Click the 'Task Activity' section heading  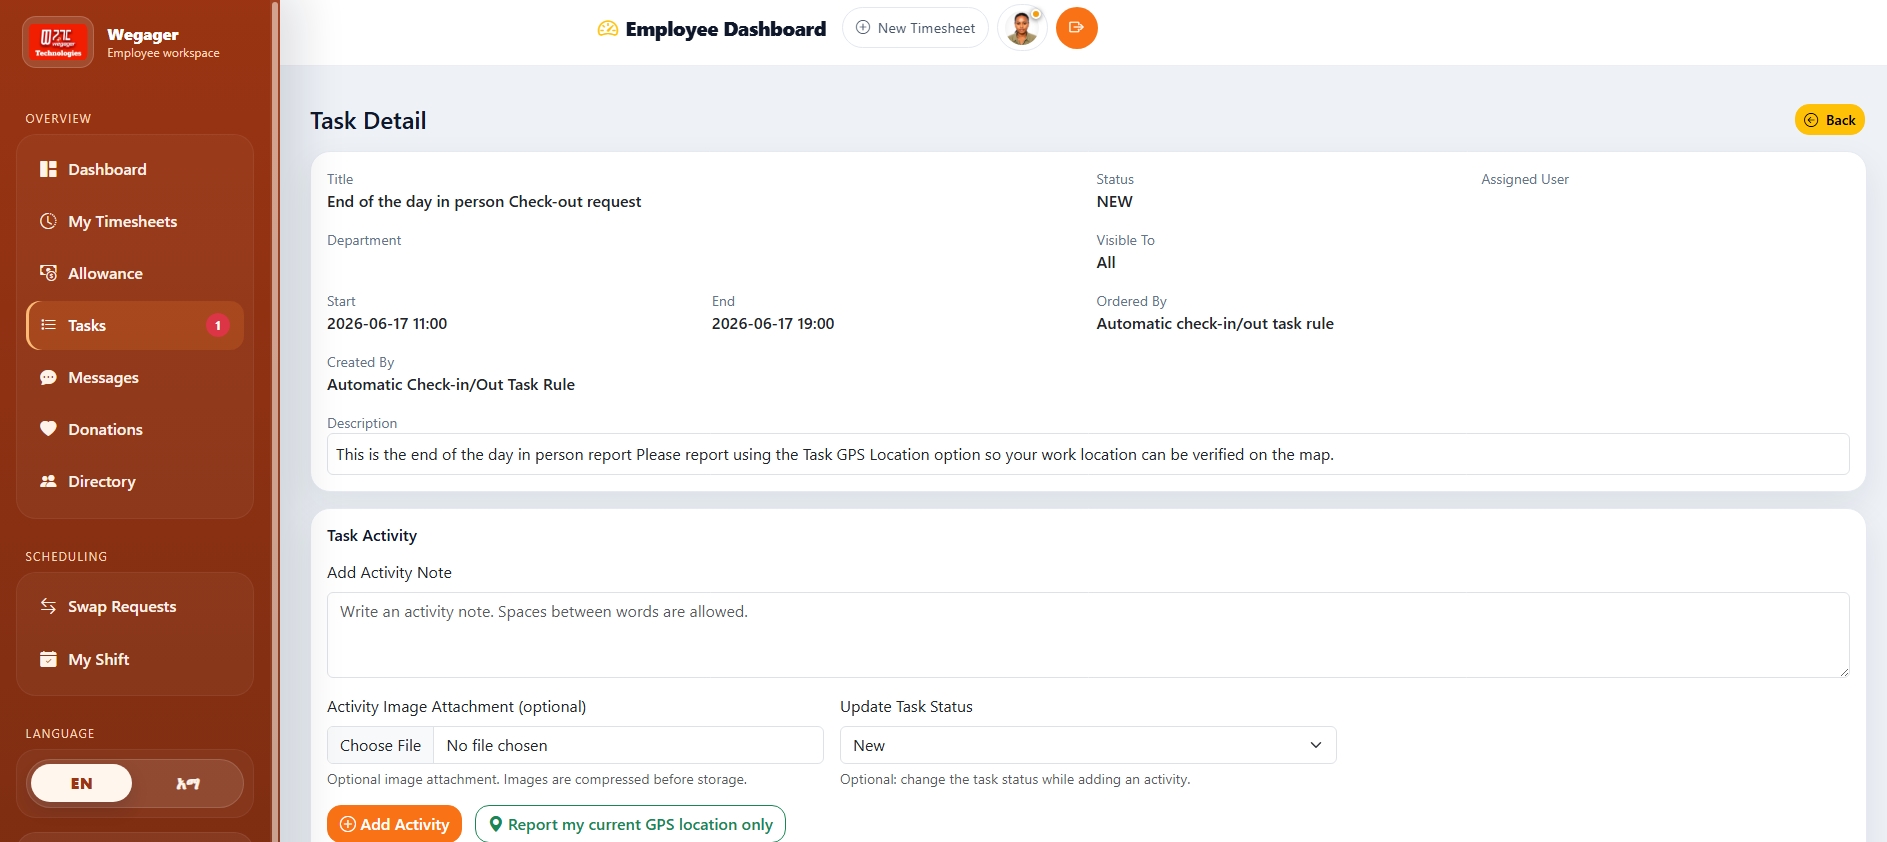(x=372, y=535)
